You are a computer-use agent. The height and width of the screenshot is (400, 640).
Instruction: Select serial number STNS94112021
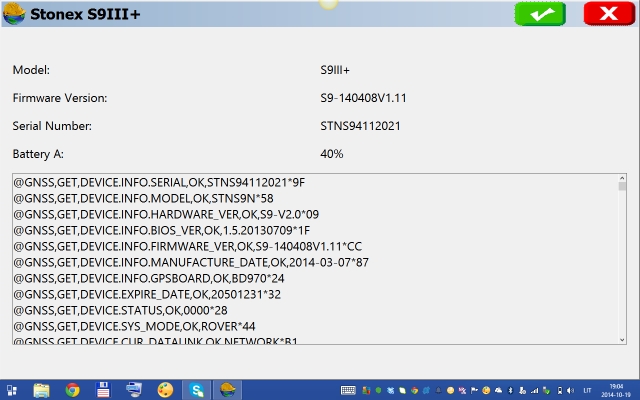tap(360, 126)
